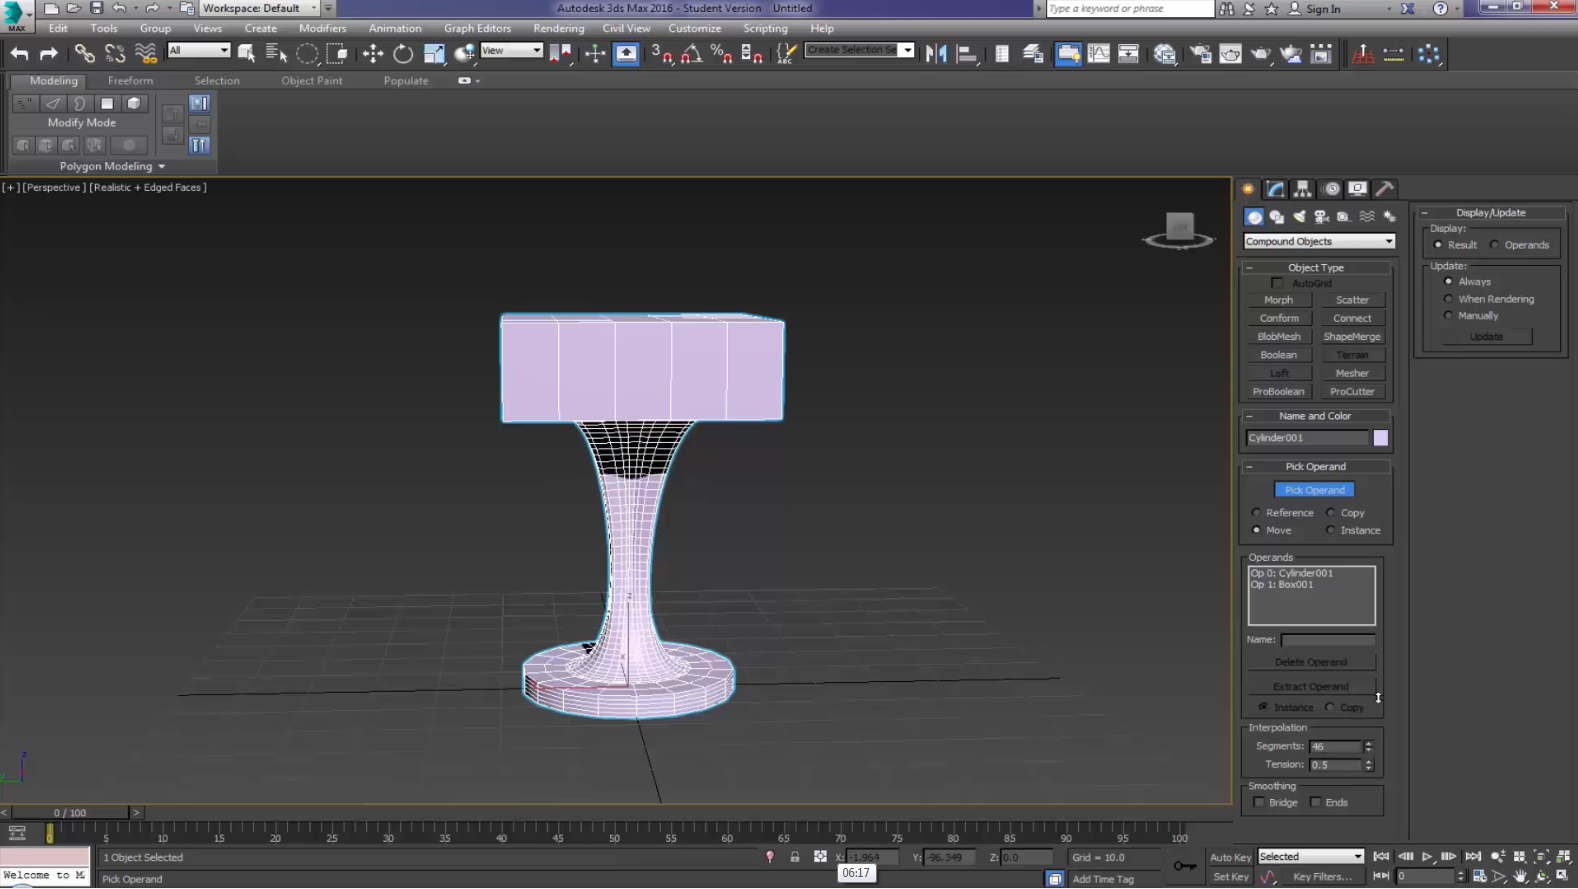
Task: Click the Delete Operand button
Action: click(x=1310, y=662)
